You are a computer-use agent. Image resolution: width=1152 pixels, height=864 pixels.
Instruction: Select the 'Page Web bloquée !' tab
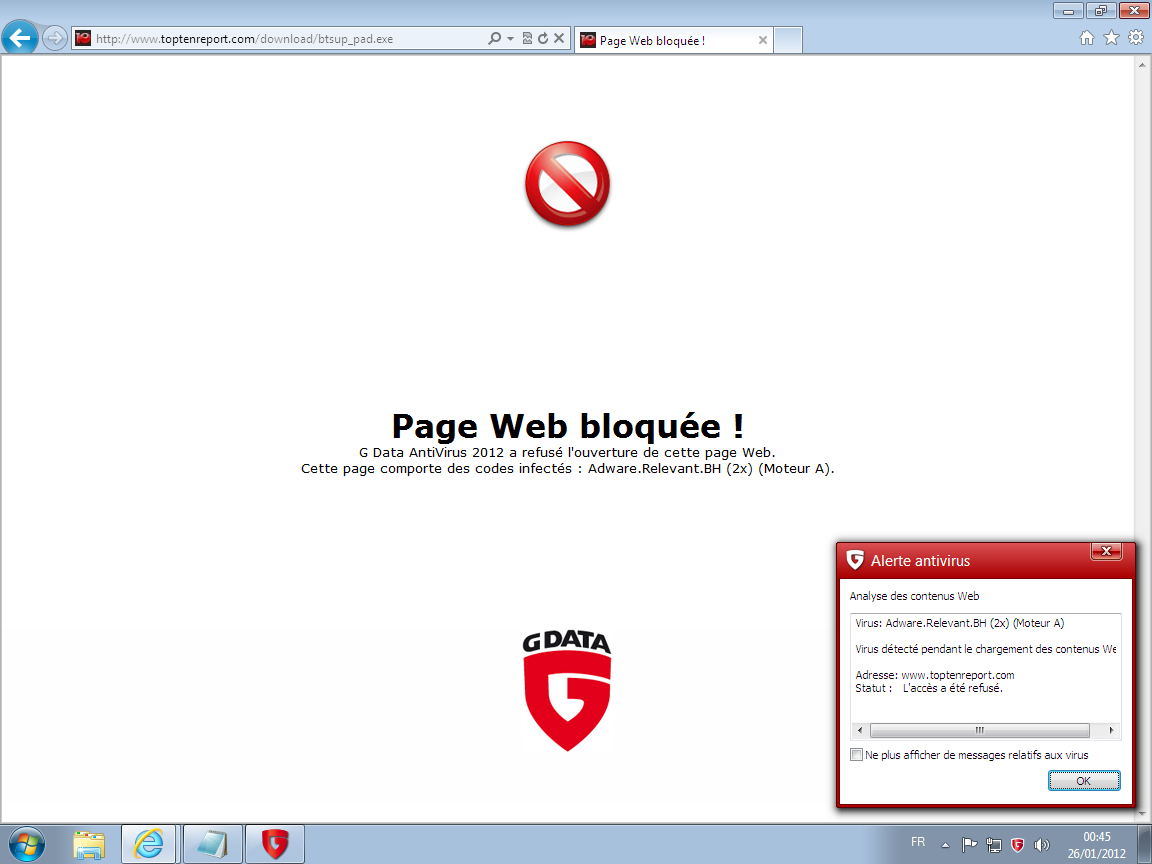click(672, 40)
